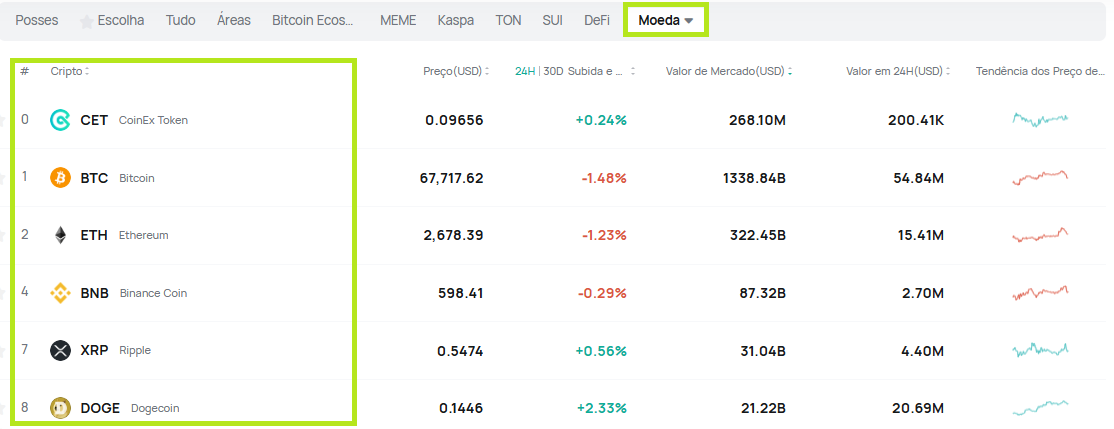Open the XRP ticker link
Screen dimensions: 1114x429
[94, 350]
